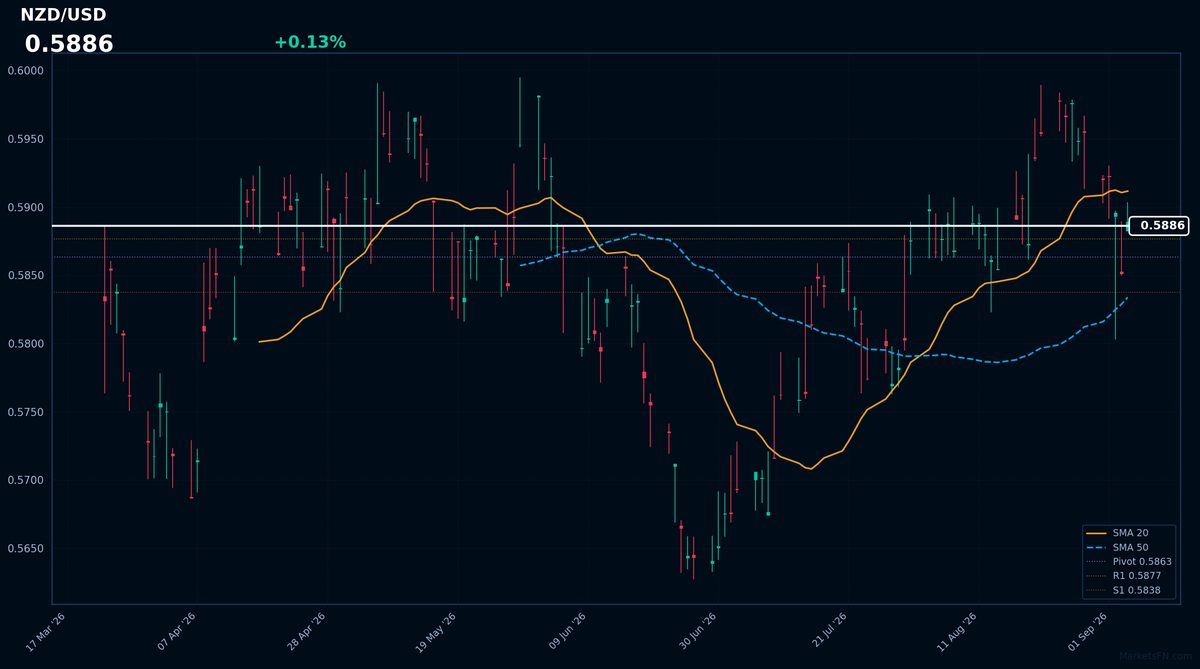Click the 28 Apr '26 date label
This screenshot has width=1200, height=669.
305,632
